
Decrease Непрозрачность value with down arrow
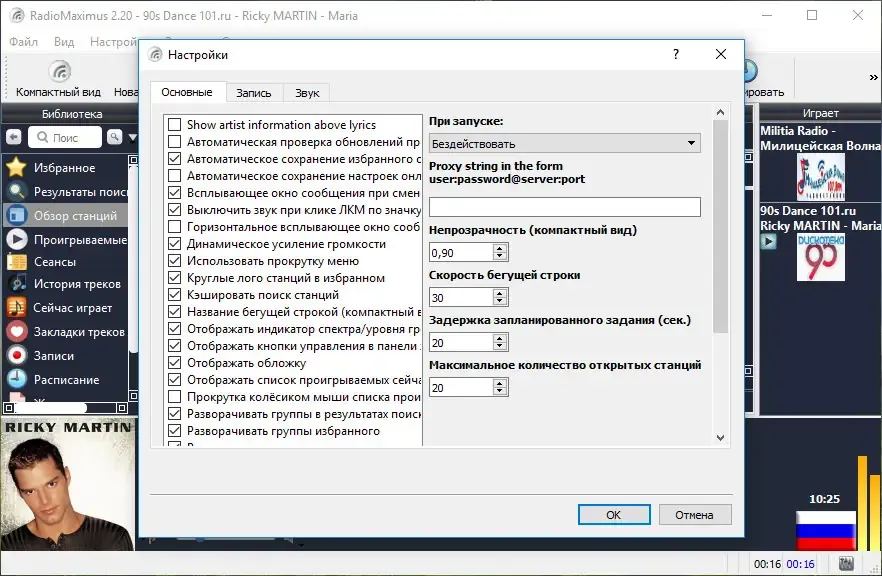point(500,256)
